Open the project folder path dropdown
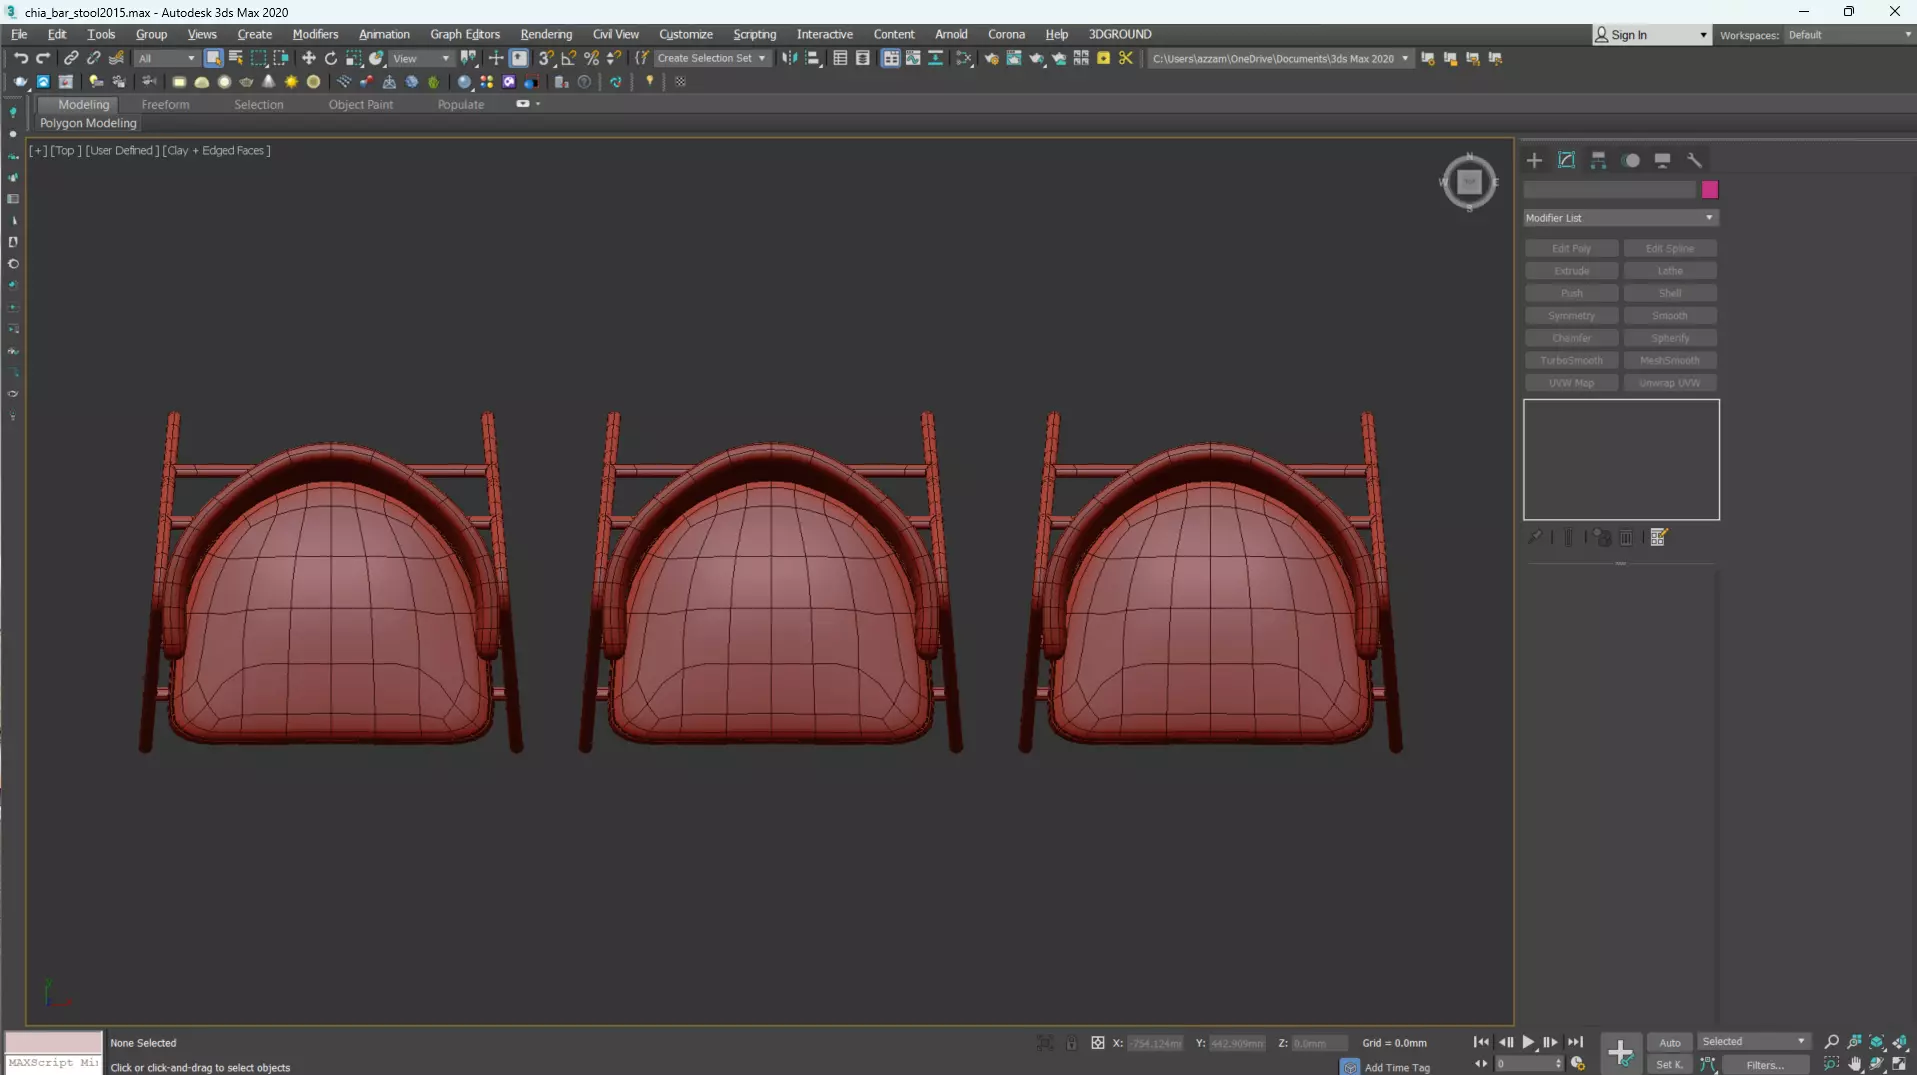1917x1075 pixels. (1280, 58)
